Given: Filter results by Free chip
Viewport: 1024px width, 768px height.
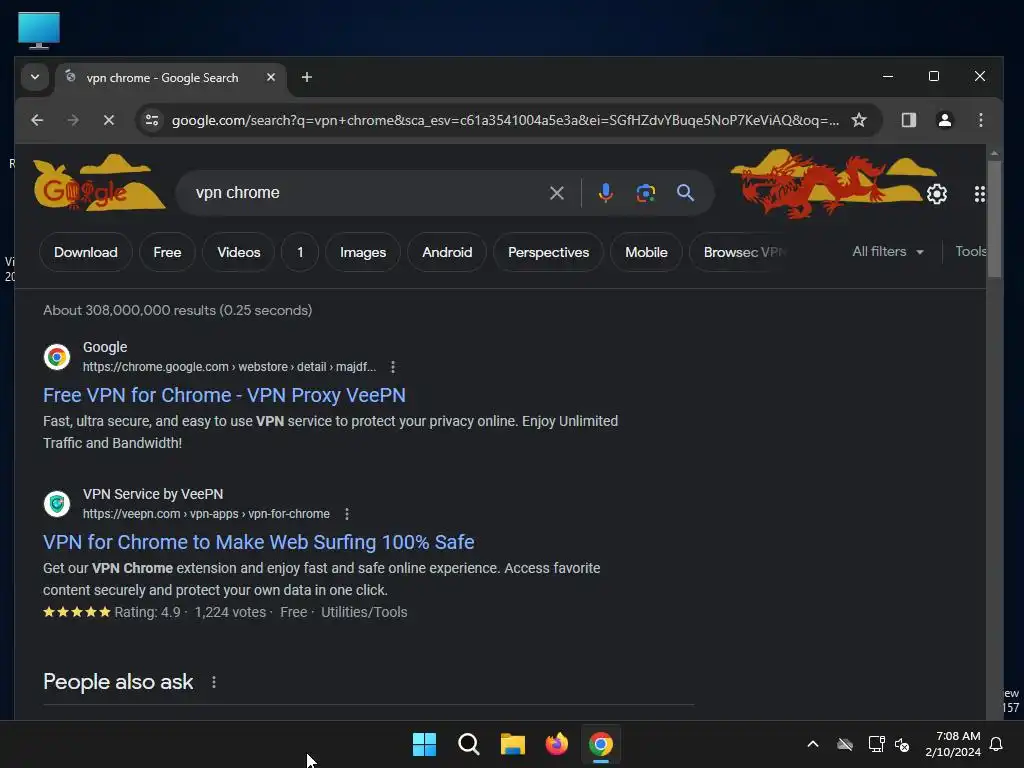Looking at the screenshot, I should coord(167,253).
